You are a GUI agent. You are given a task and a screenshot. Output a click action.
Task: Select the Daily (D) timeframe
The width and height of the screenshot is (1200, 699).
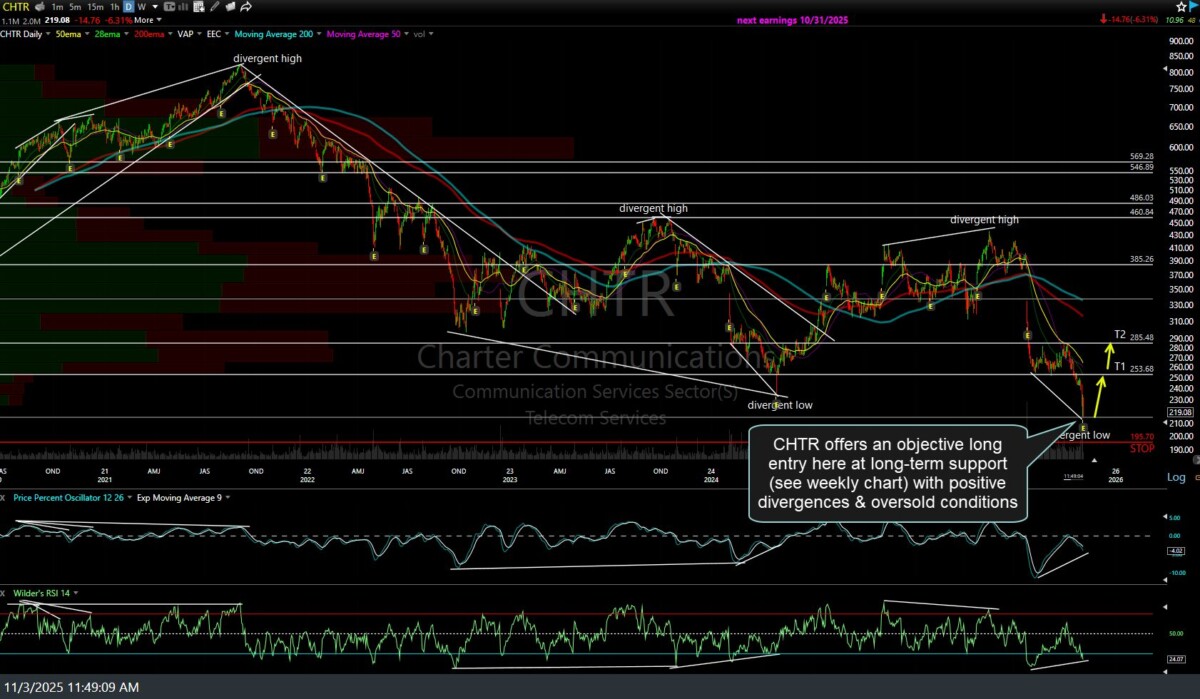[129, 7]
